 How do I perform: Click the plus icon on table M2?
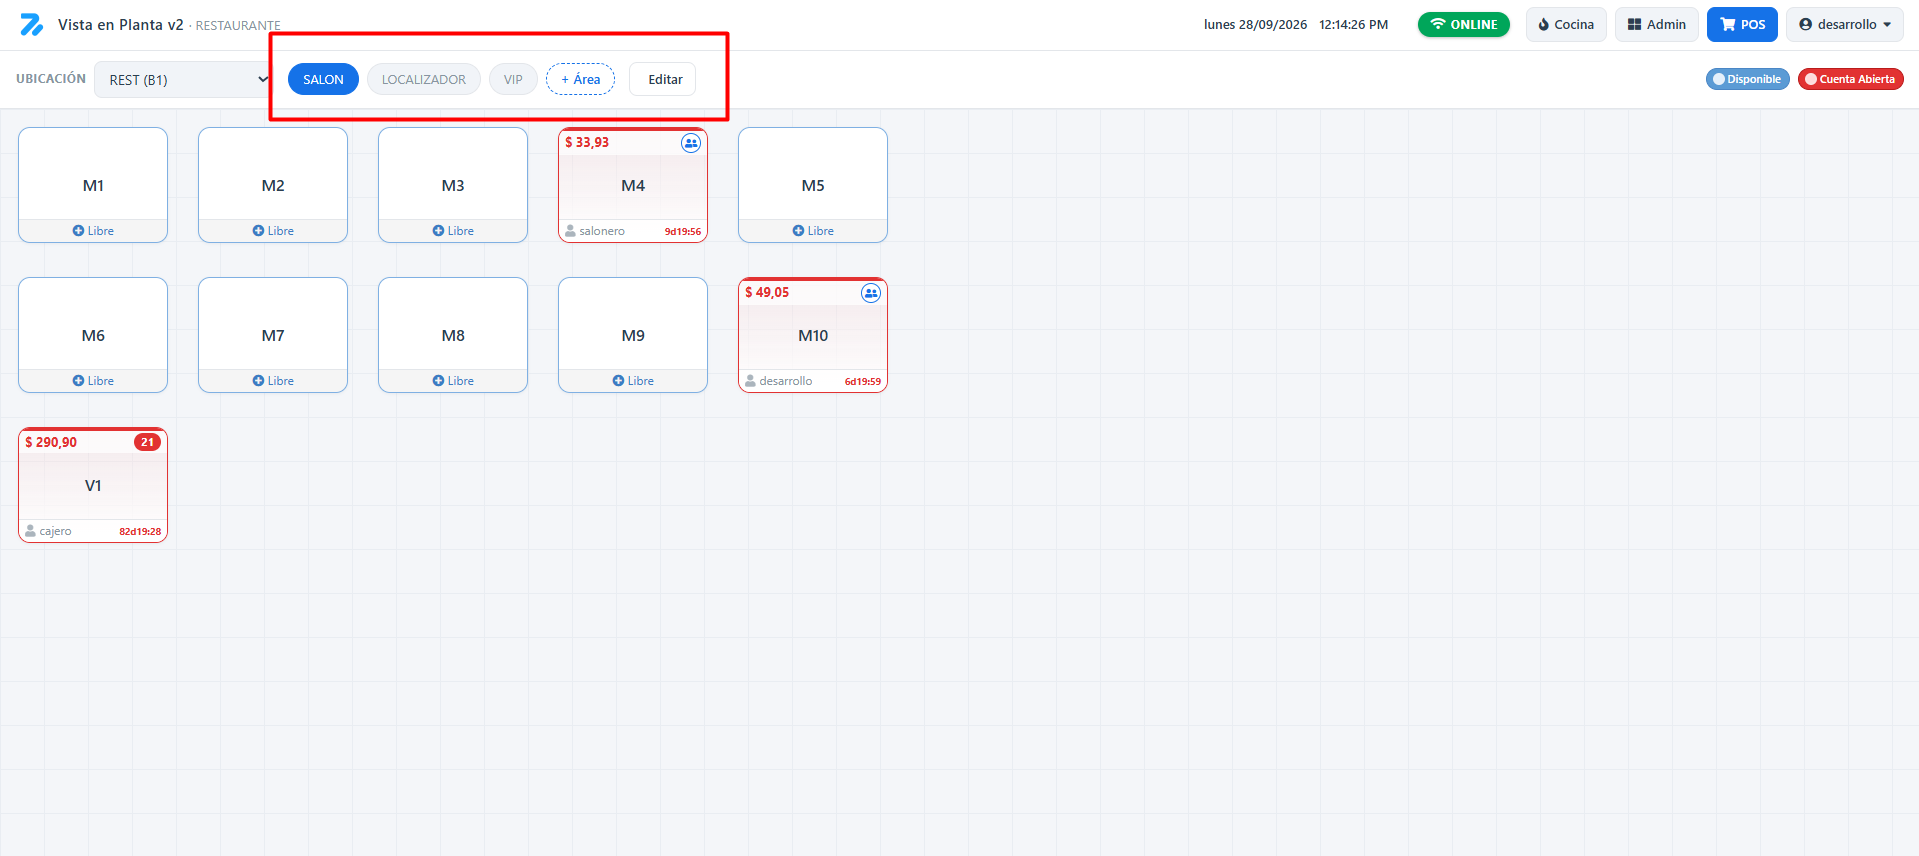(x=258, y=231)
